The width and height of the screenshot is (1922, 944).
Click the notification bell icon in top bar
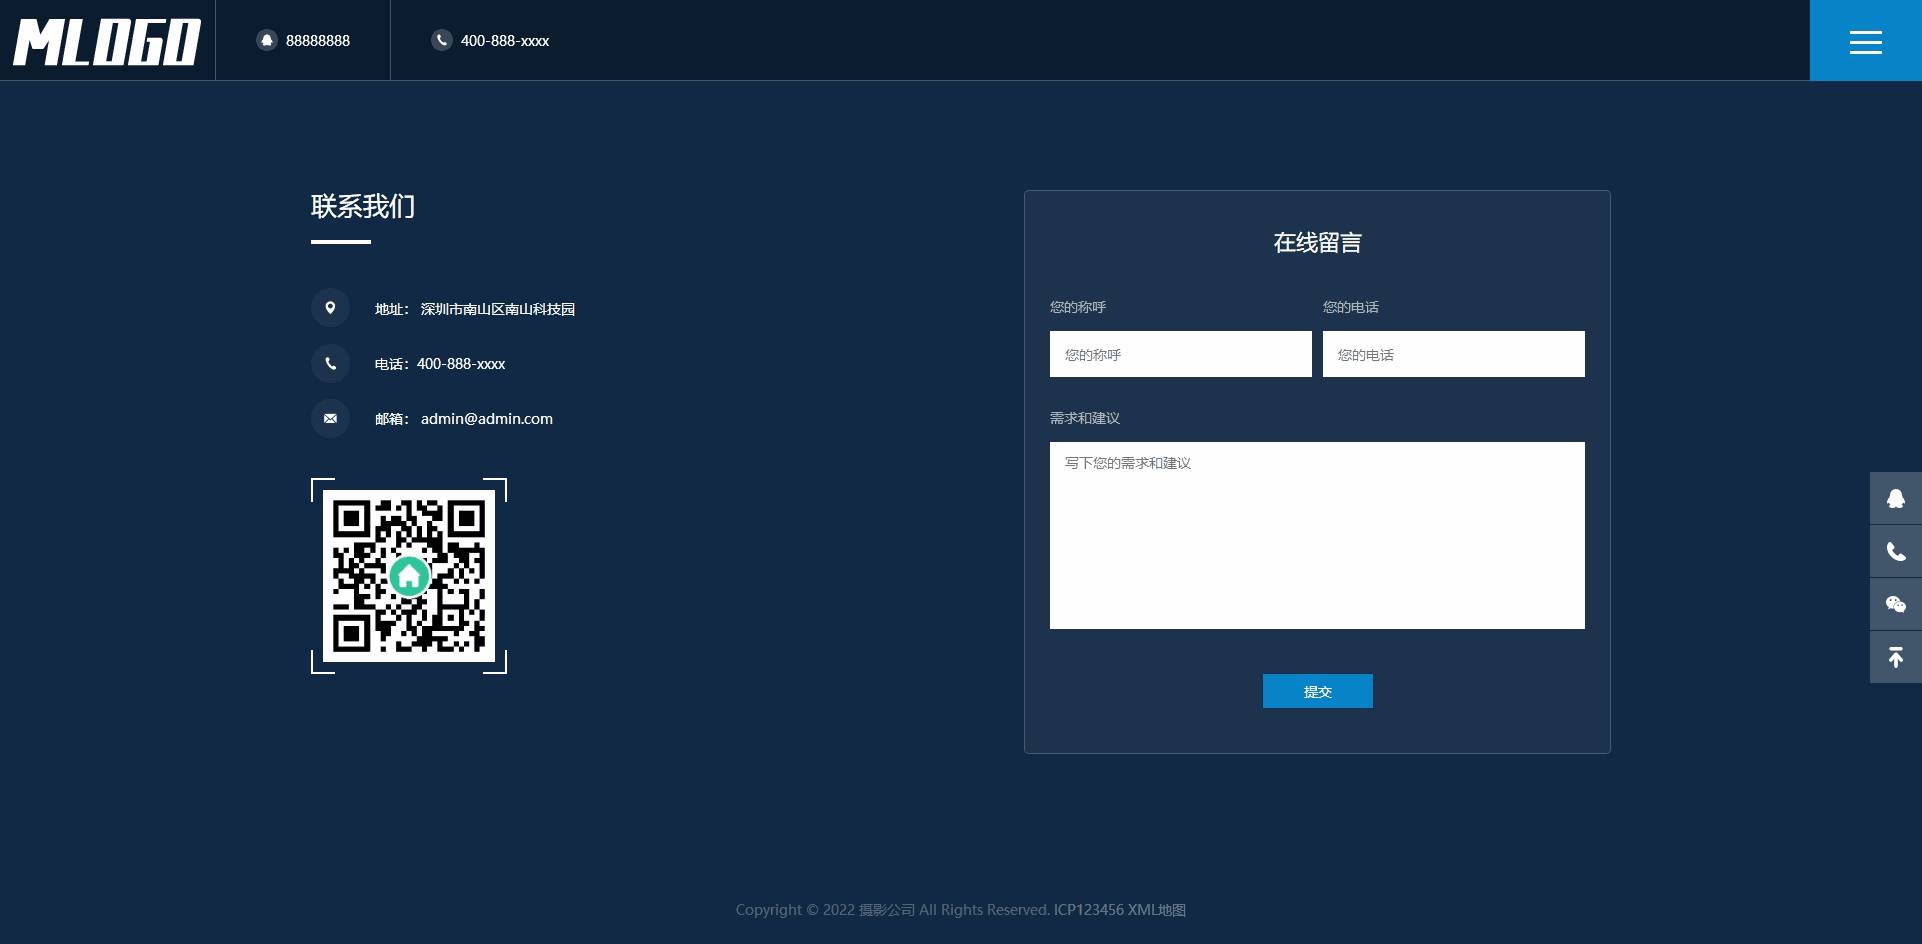point(266,40)
